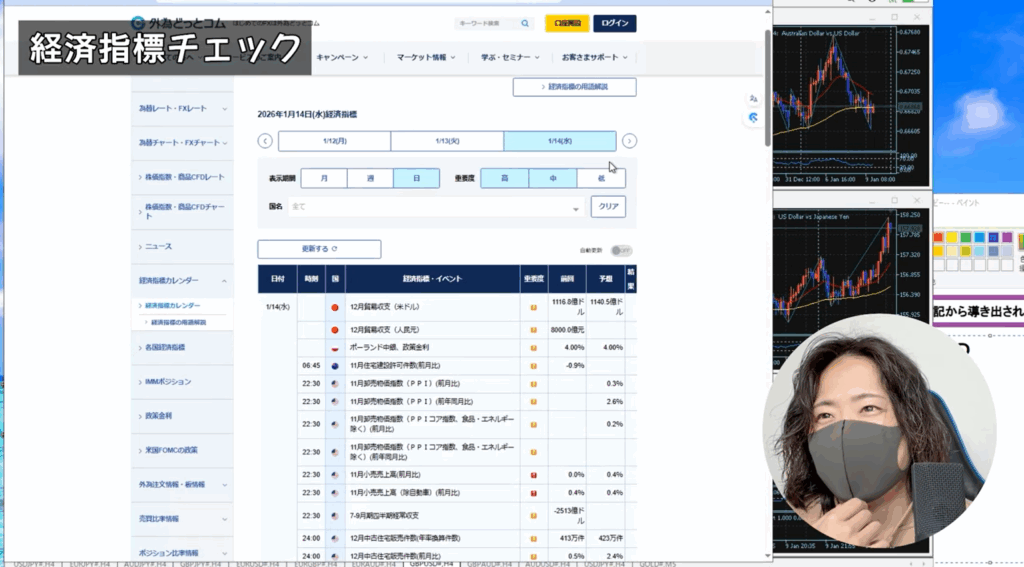Click the flag icon for 12月貿易収支(米ドル) row
This screenshot has height=567, width=1024.
[335, 307]
